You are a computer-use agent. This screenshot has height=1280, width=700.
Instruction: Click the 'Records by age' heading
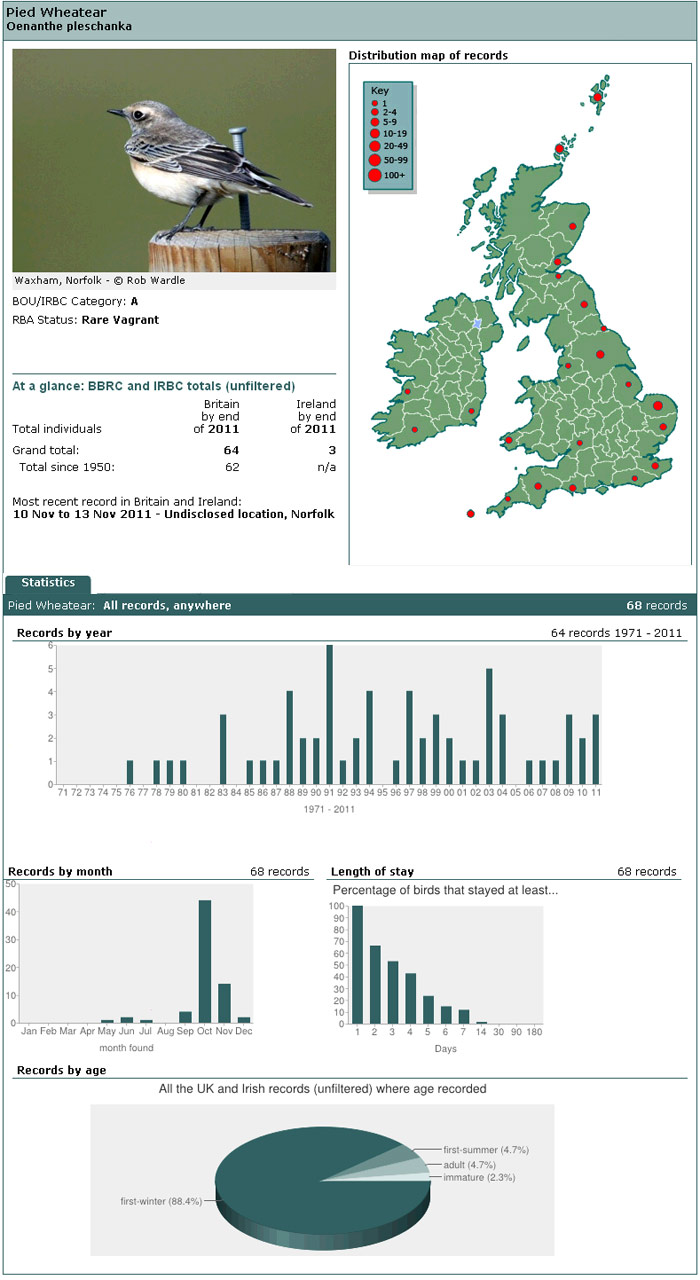pos(61,1071)
